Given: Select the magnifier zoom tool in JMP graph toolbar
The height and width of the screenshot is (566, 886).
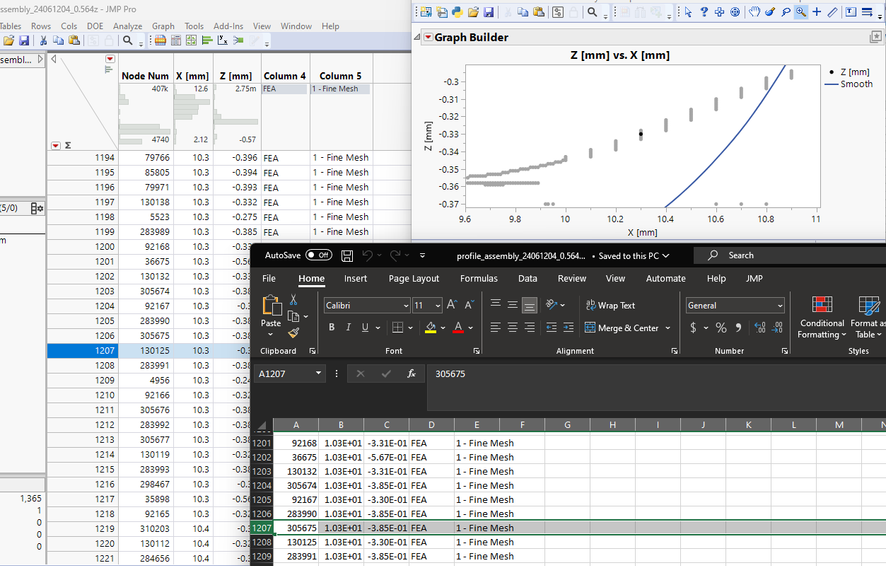Looking at the screenshot, I should pyautogui.click(x=801, y=12).
